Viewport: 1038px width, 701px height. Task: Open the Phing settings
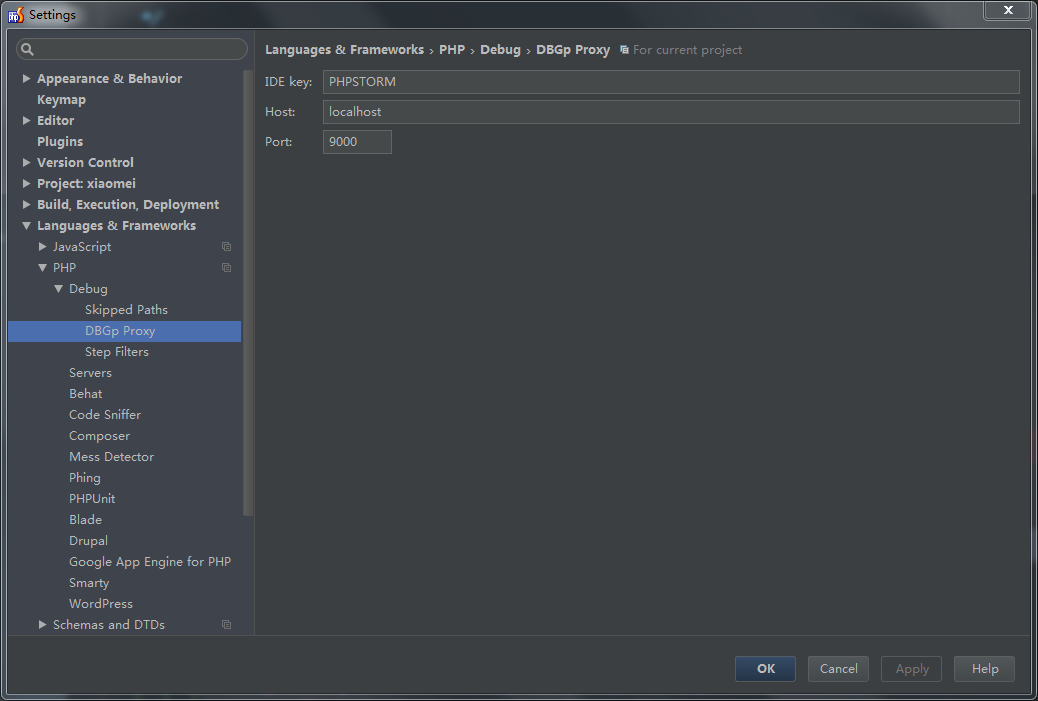pyautogui.click(x=85, y=478)
